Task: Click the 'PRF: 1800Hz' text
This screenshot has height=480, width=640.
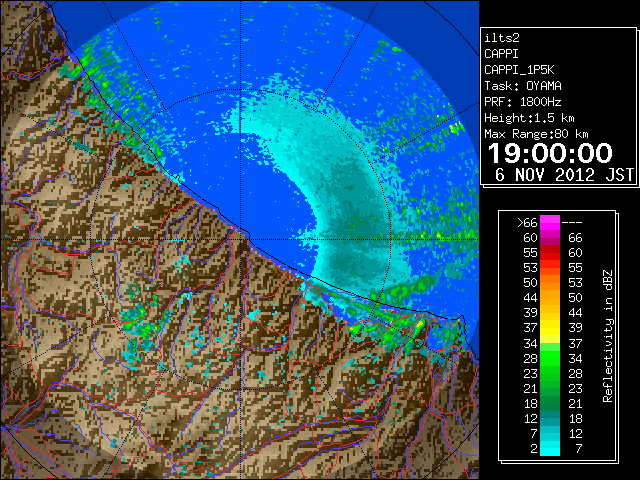Action: pyautogui.click(x=523, y=102)
